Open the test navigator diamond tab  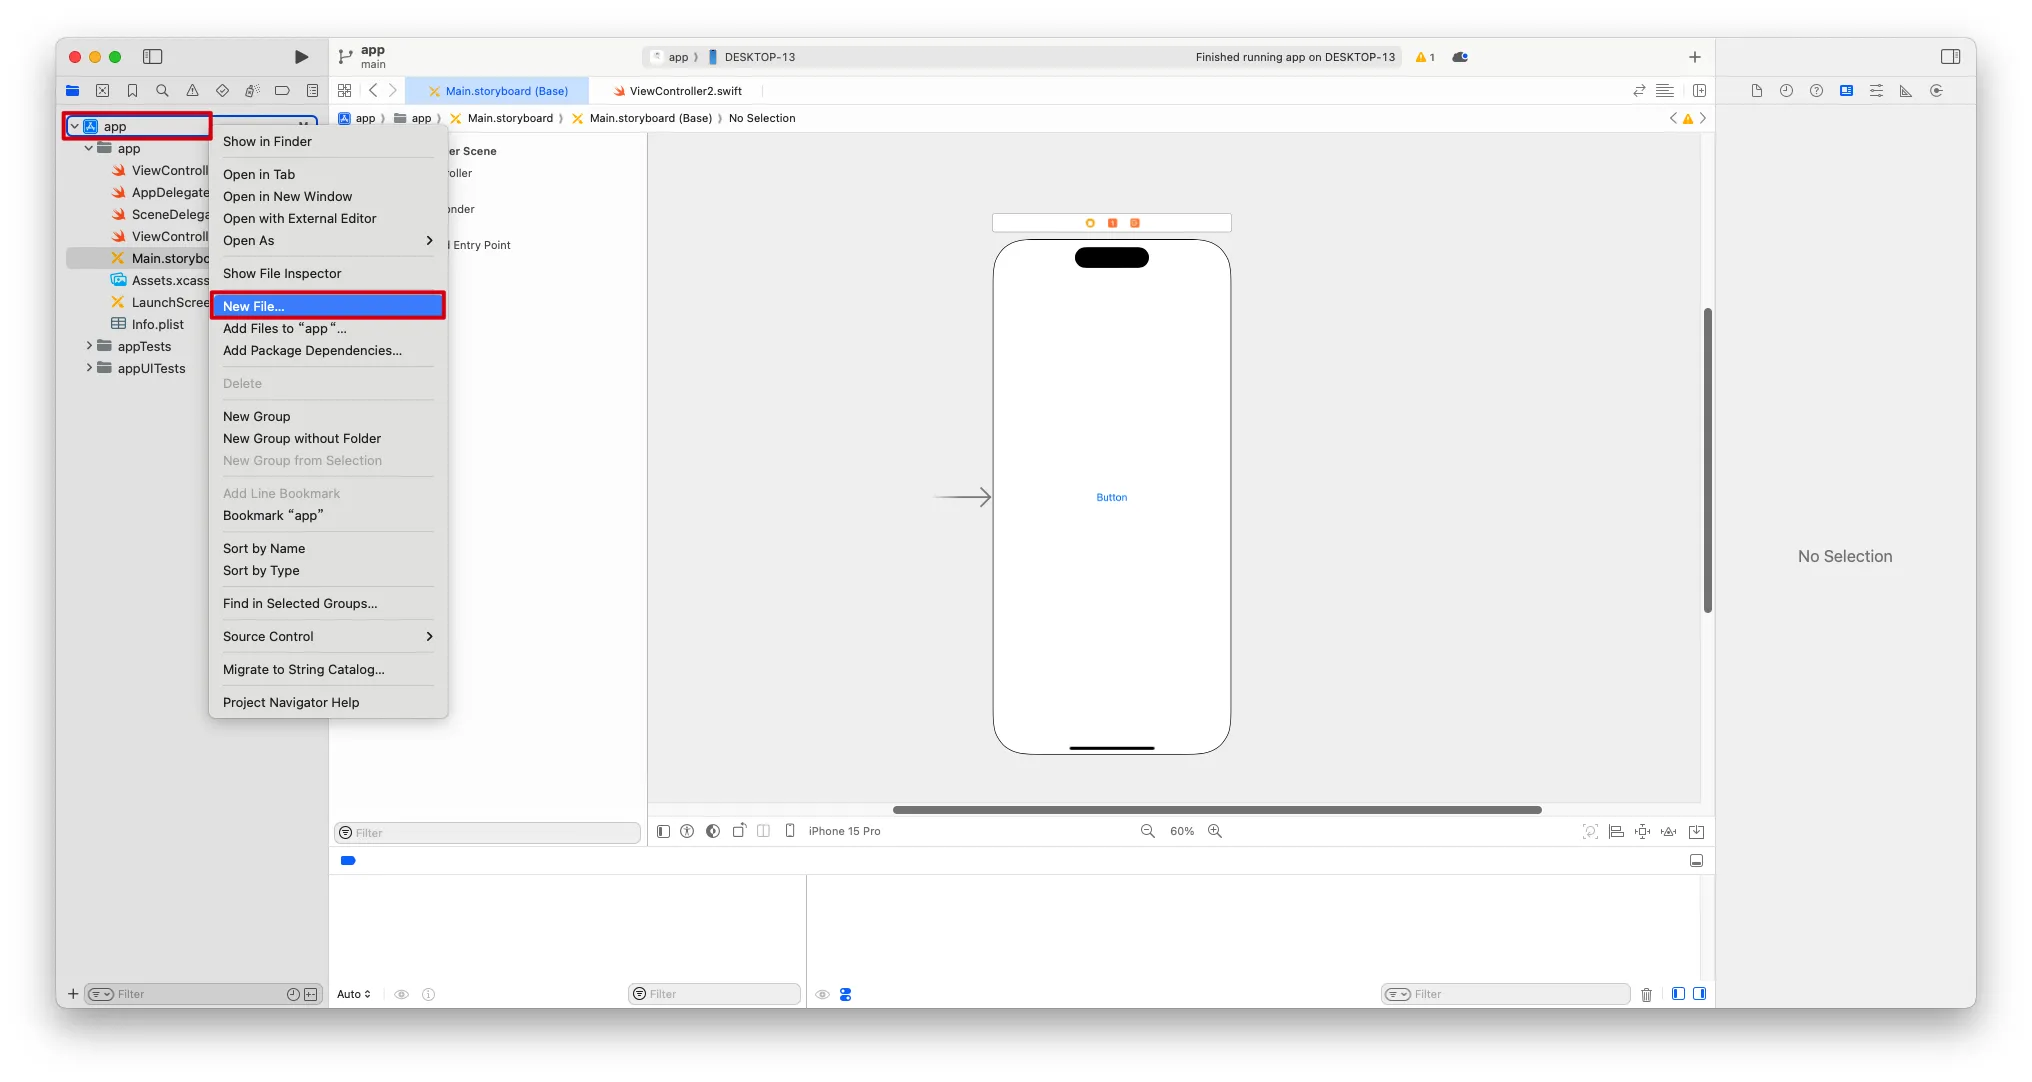click(222, 91)
